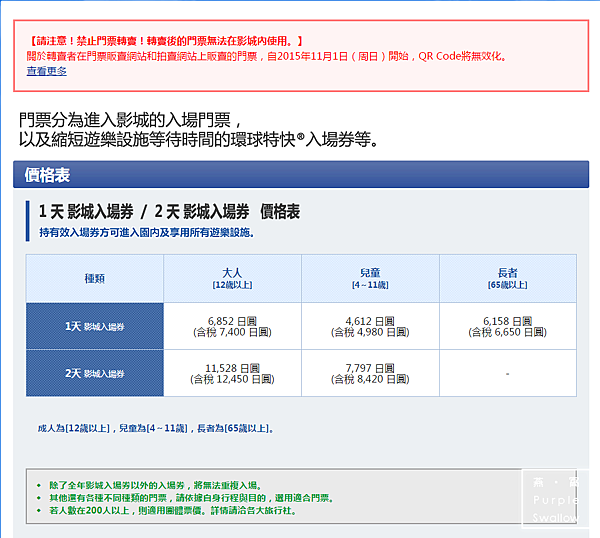This screenshot has height=538, width=600.
Task: Click the 其他還有各種不同種類的門票 bullet note
Action: pos(192,498)
